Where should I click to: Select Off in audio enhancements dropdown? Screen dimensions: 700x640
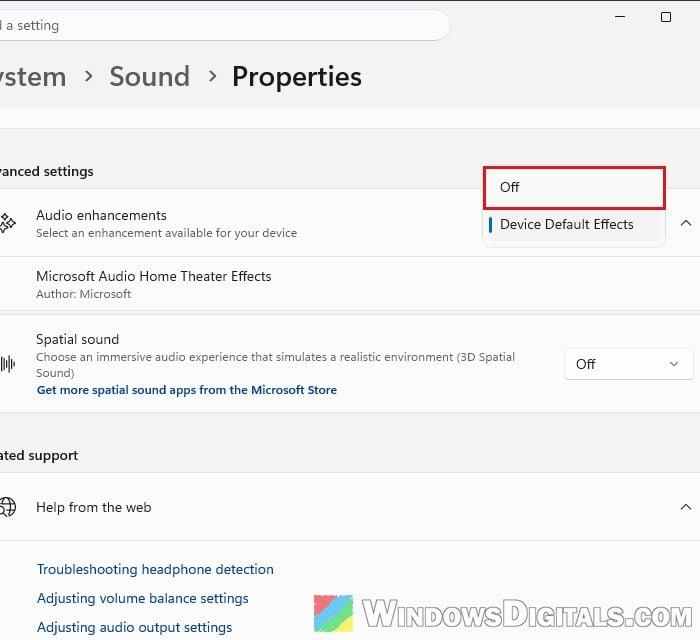574,187
